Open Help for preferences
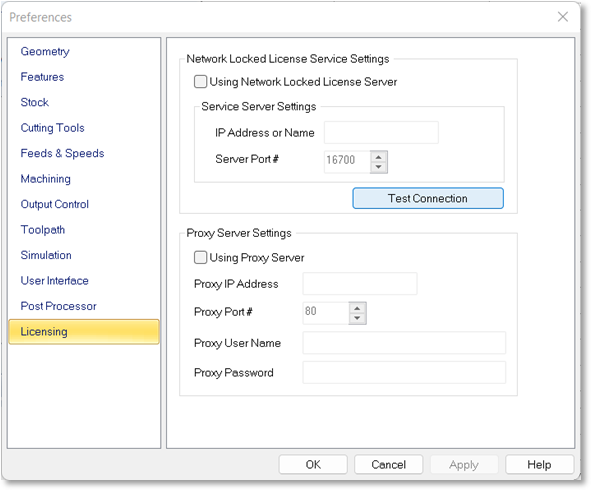591x490 pixels. 539,464
